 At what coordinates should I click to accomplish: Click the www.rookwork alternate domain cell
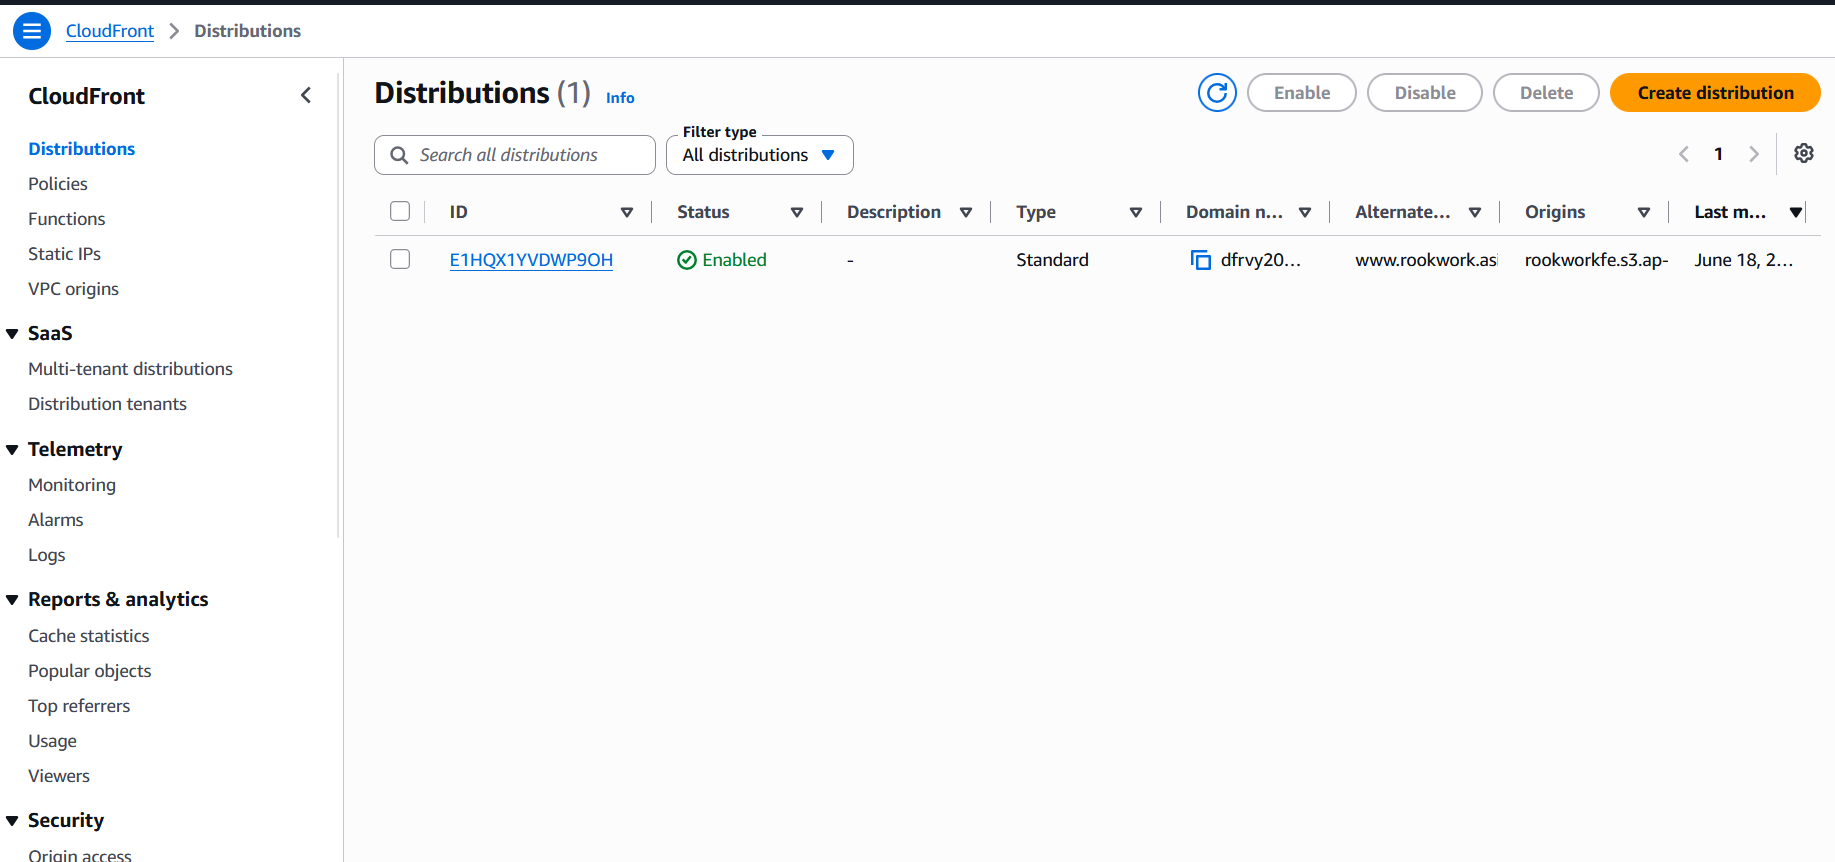click(x=1426, y=260)
